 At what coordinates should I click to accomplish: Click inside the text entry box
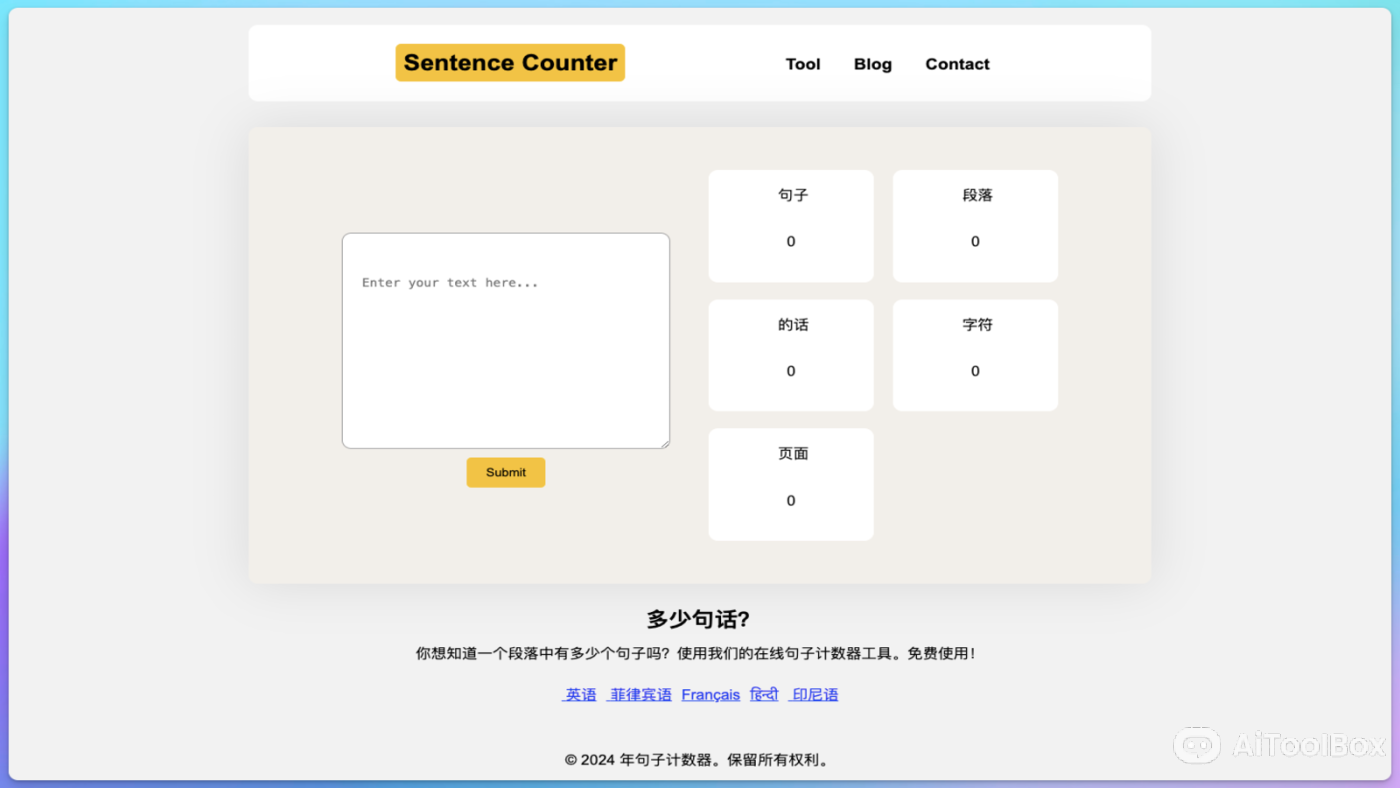(505, 340)
